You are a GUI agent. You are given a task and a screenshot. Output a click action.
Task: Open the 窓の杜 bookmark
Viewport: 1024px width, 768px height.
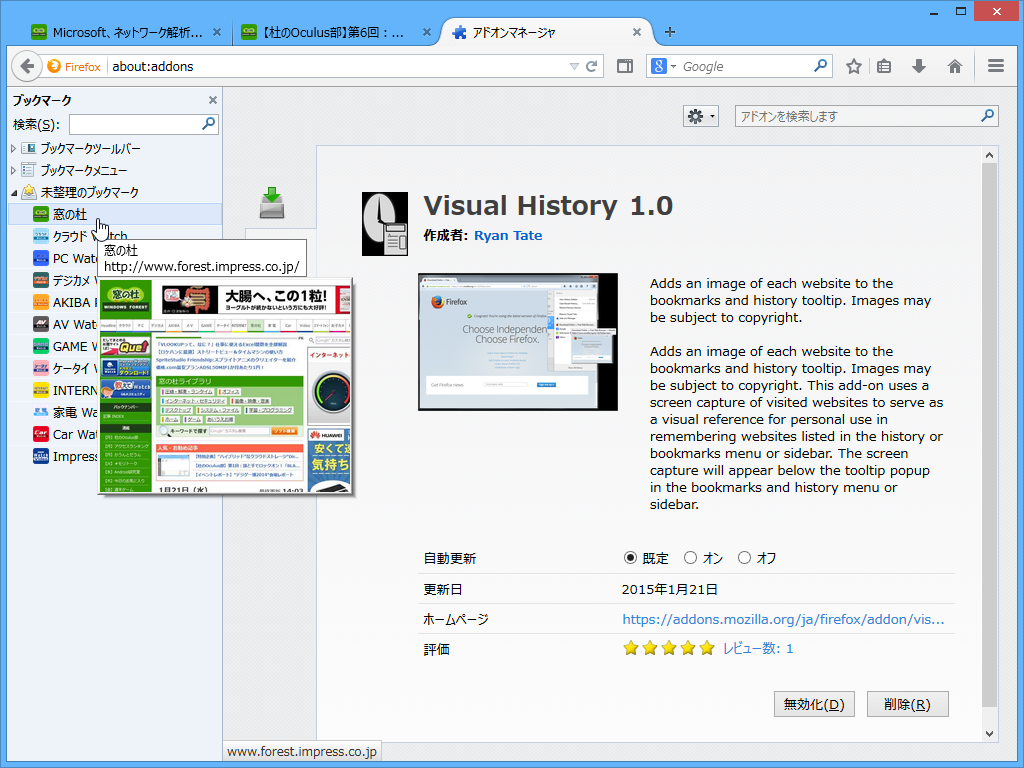(x=115, y=214)
